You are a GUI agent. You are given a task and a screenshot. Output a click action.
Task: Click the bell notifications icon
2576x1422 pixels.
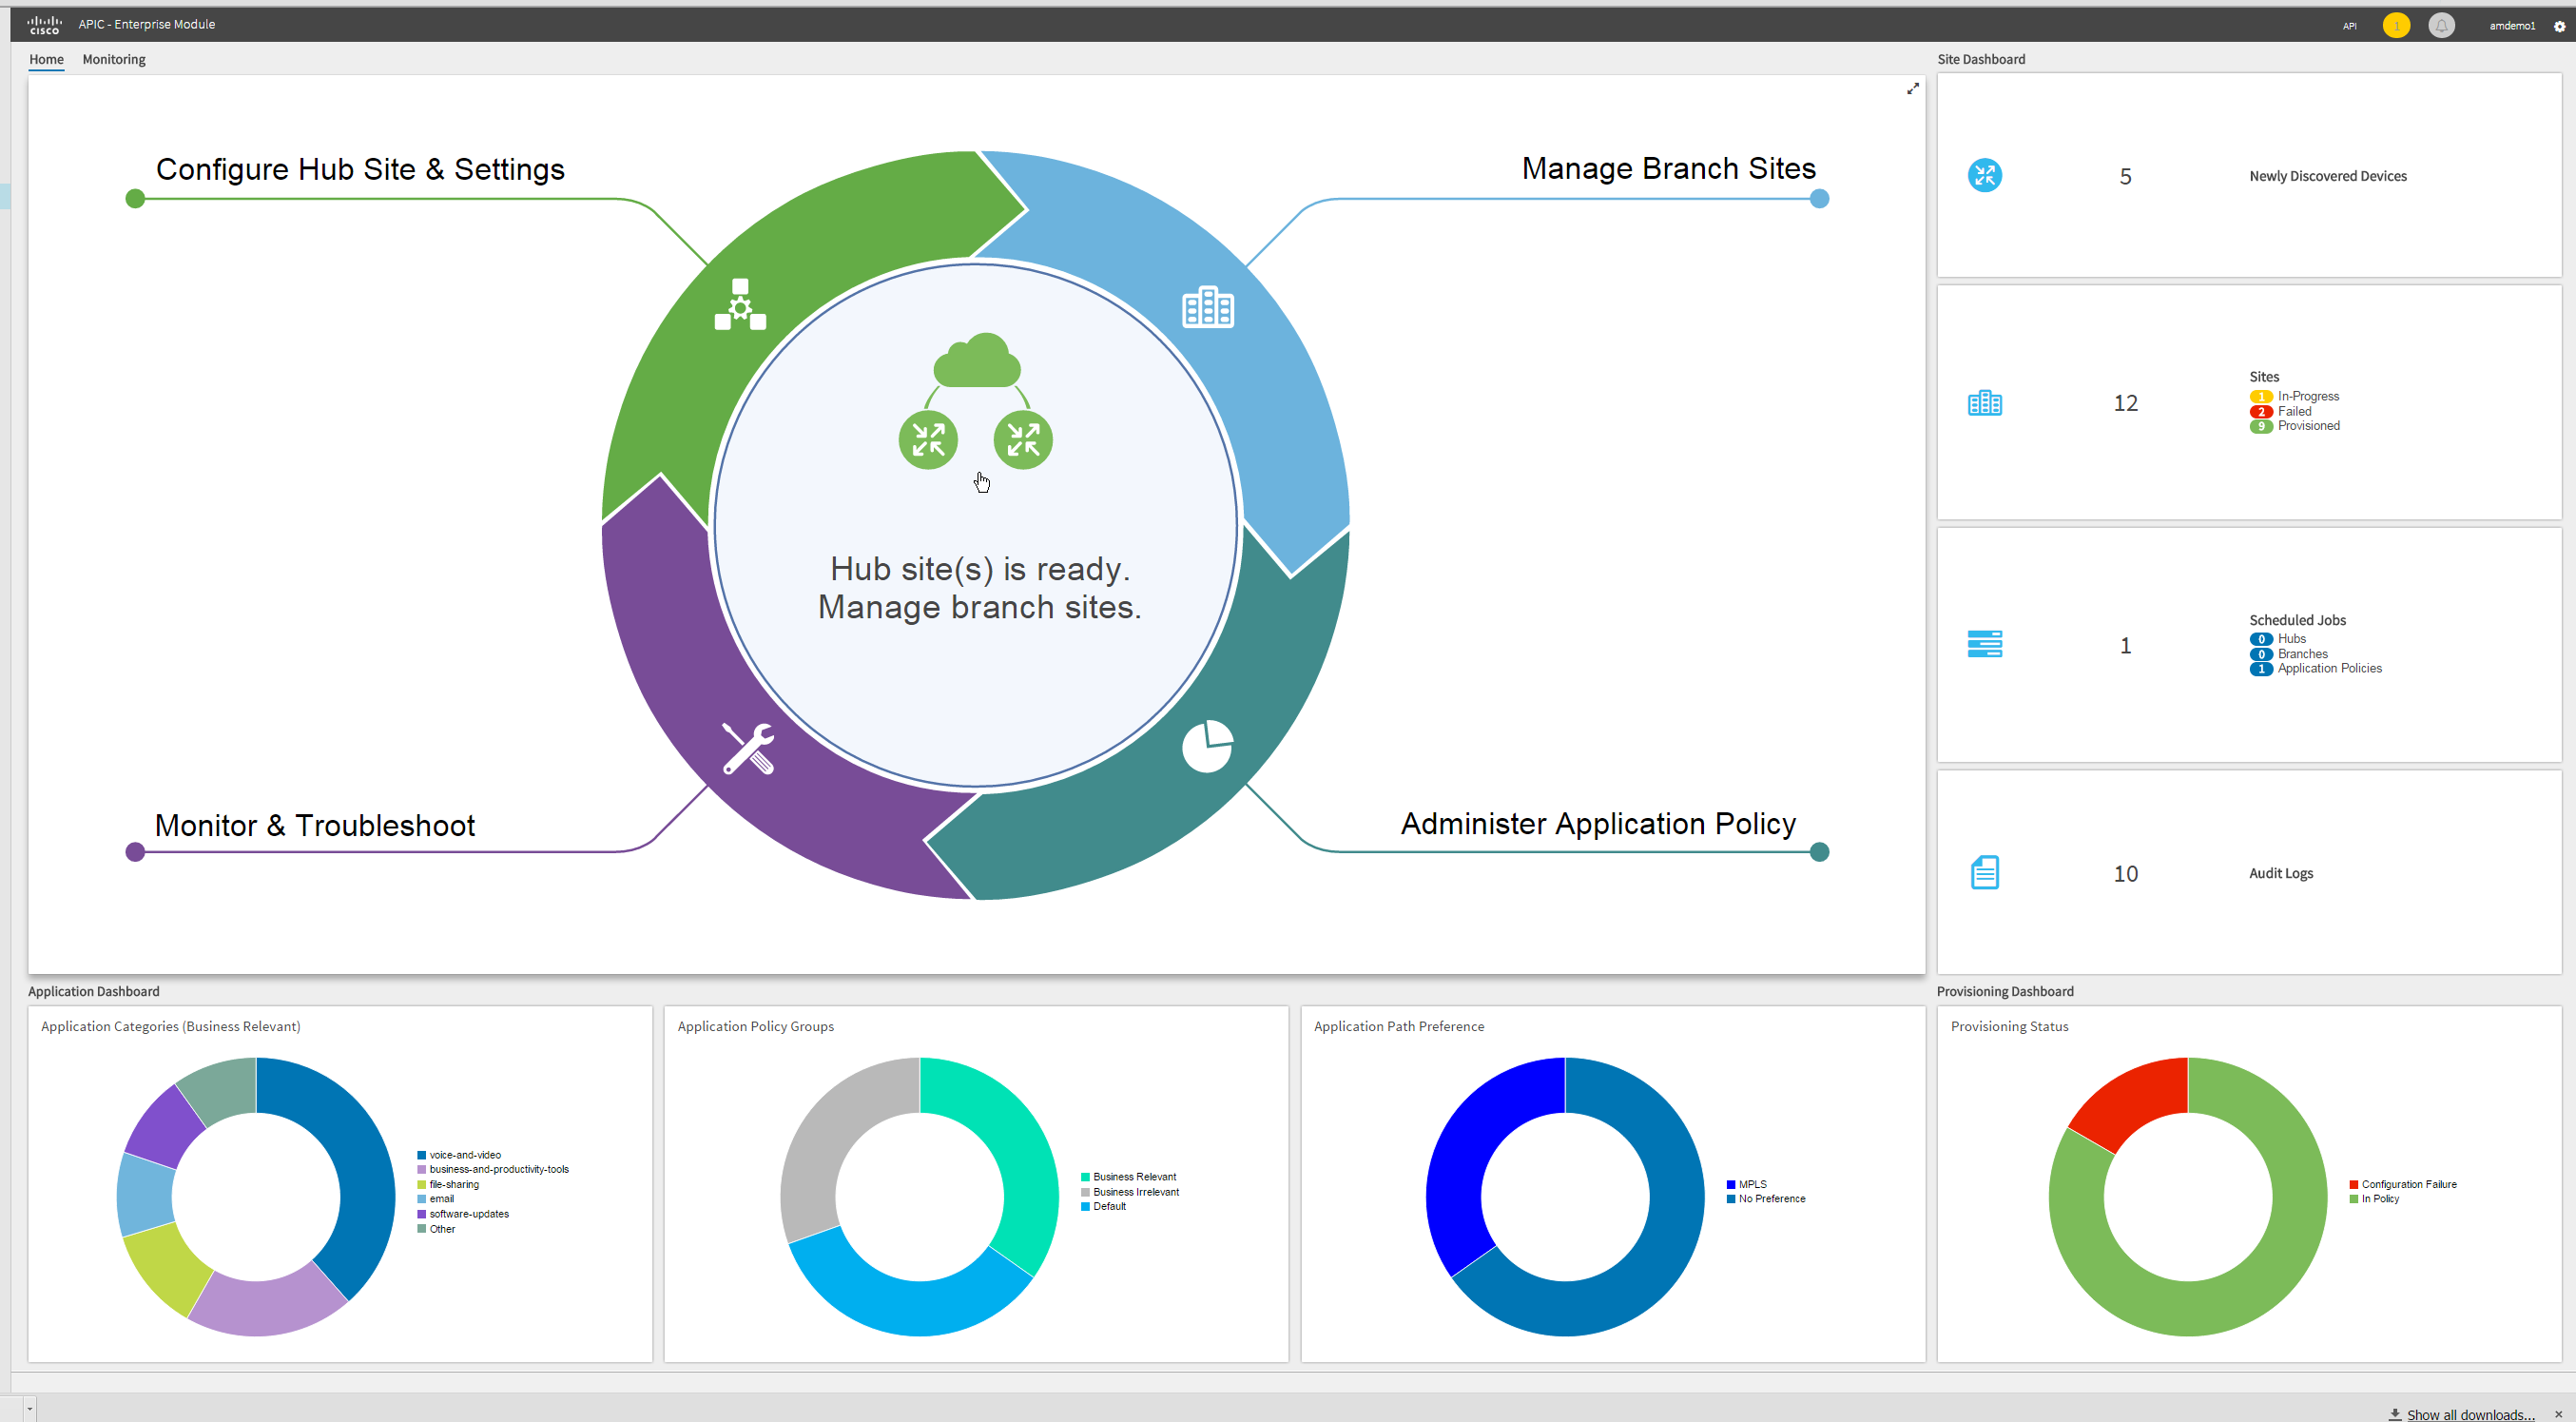[x=2441, y=26]
